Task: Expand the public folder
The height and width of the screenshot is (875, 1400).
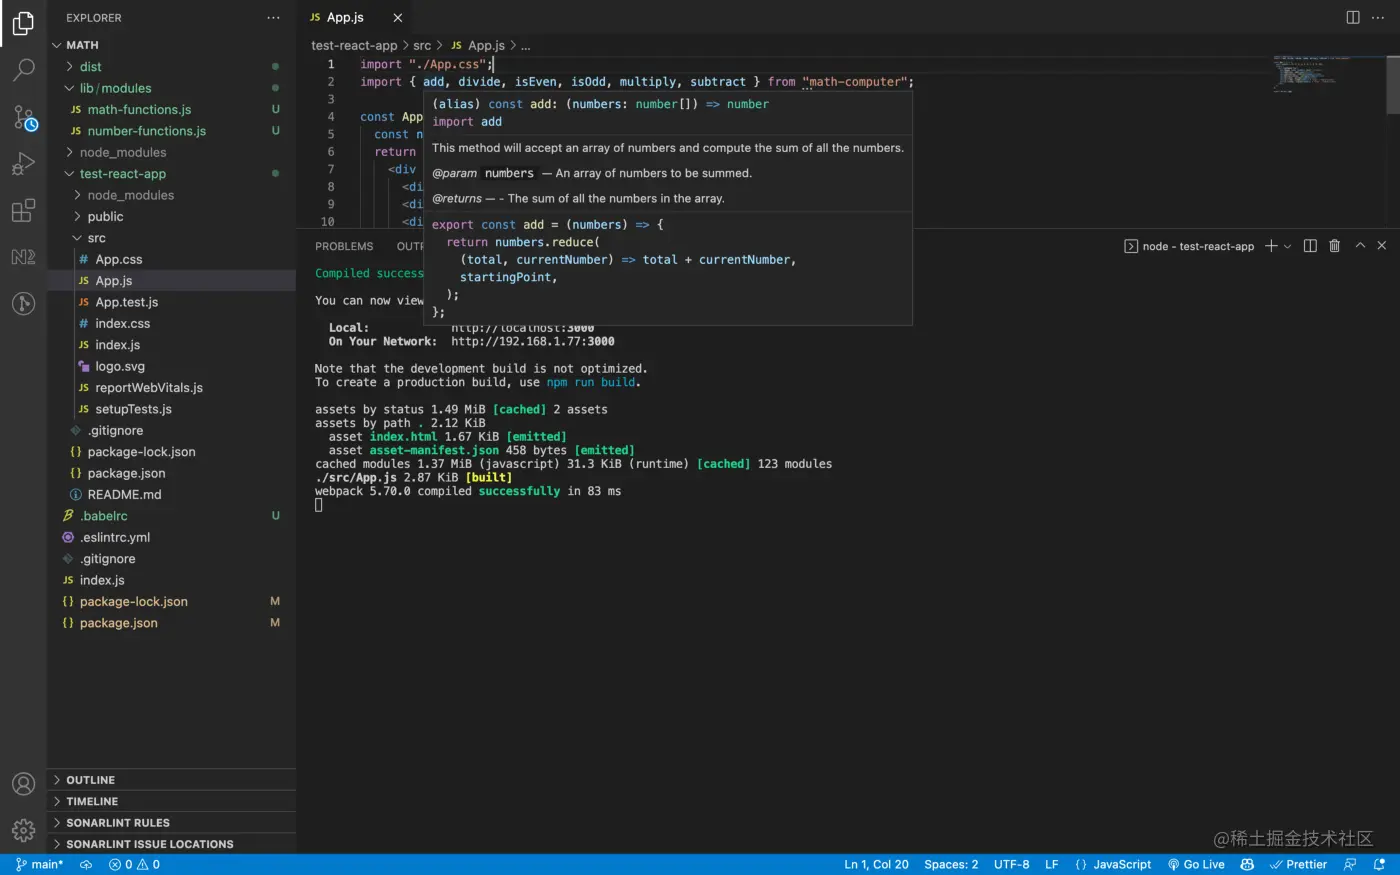Action: [x=171, y=217]
